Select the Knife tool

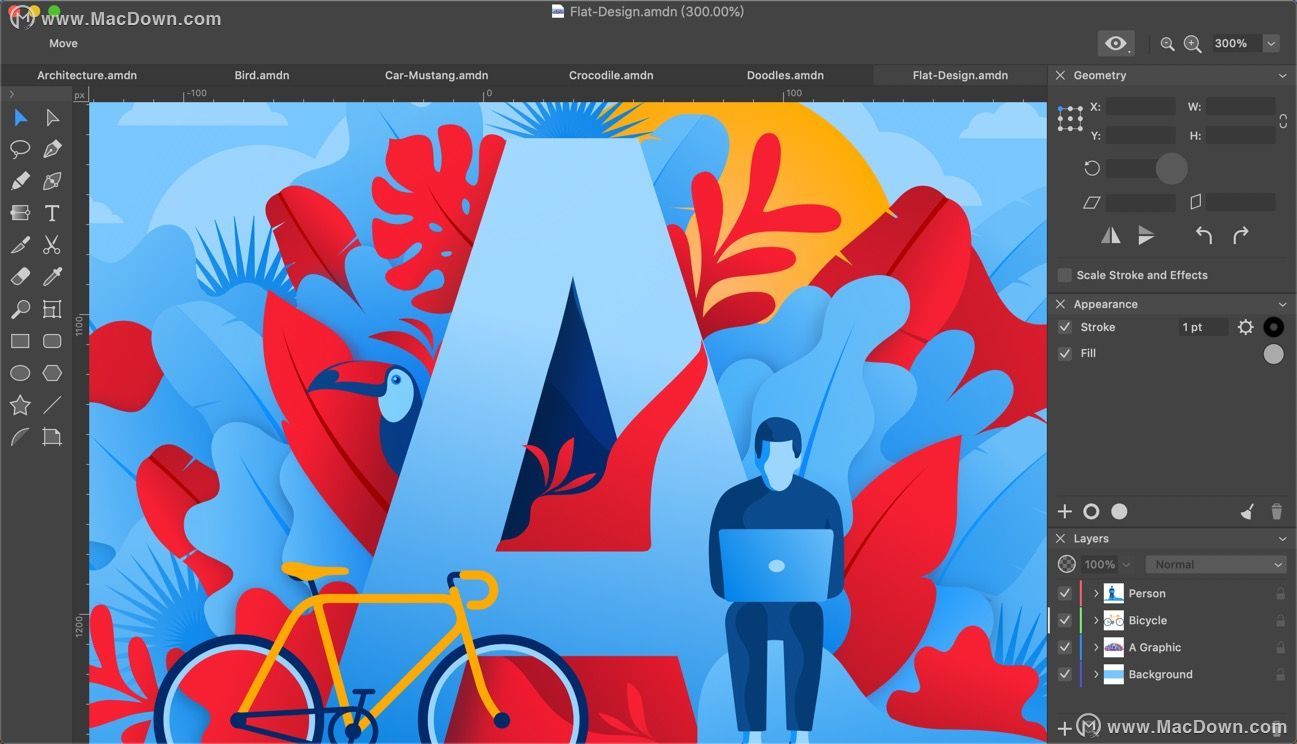[x=20, y=245]
